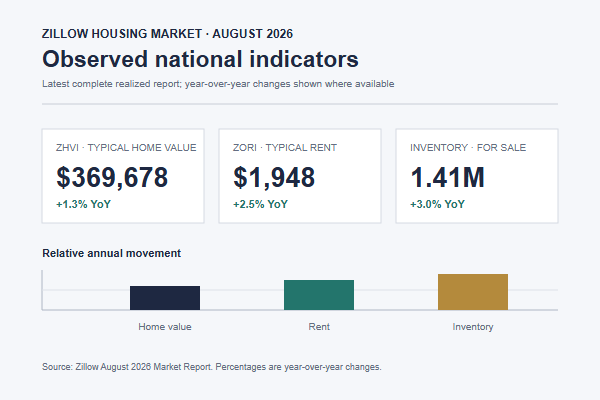600x400 pixels.
Task: Select the 1.41M inventory figure
Action: click(447, 177)
